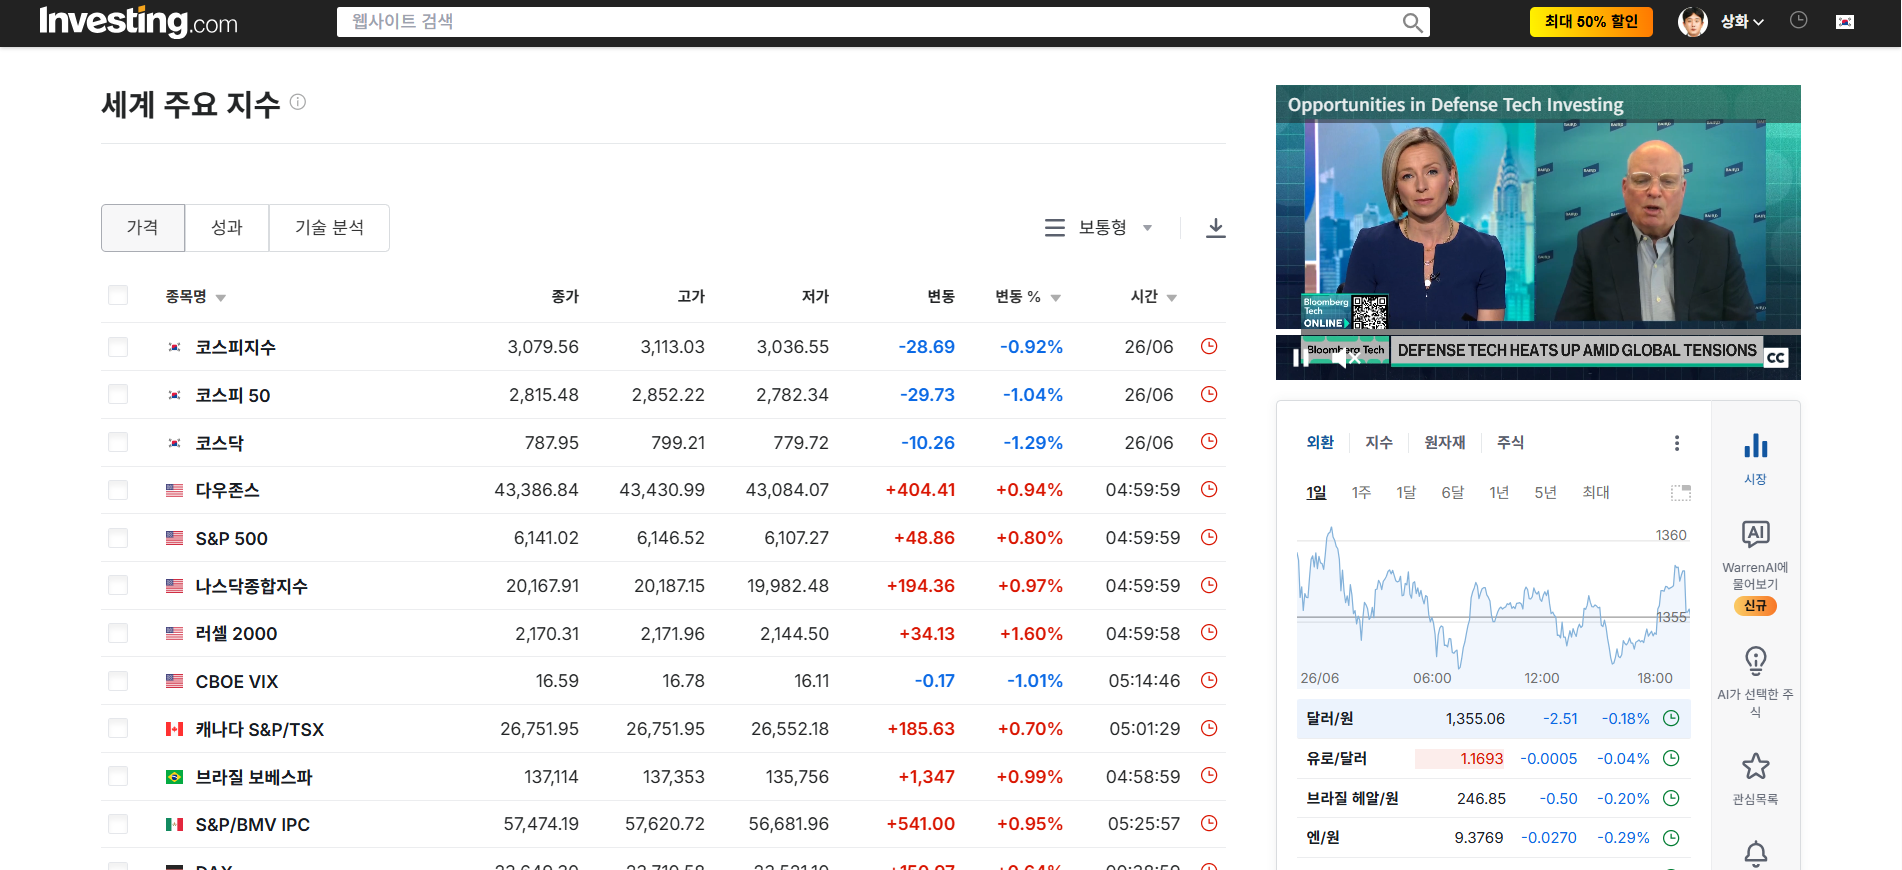This screenshot has height=870, width=1902.
Task: Click the info icon beside 세계 주요 지수
Action: click(x=298, y=102)
